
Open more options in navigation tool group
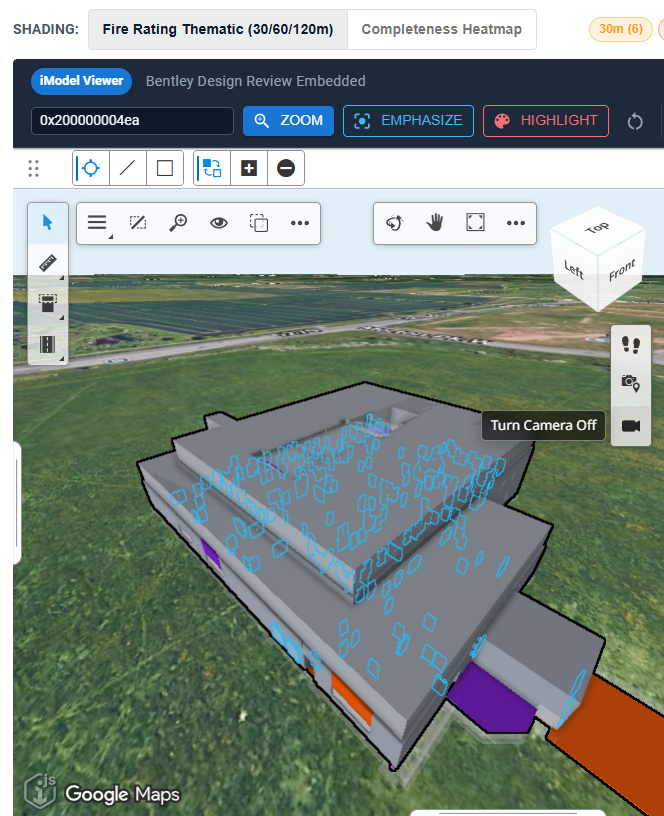516,223
